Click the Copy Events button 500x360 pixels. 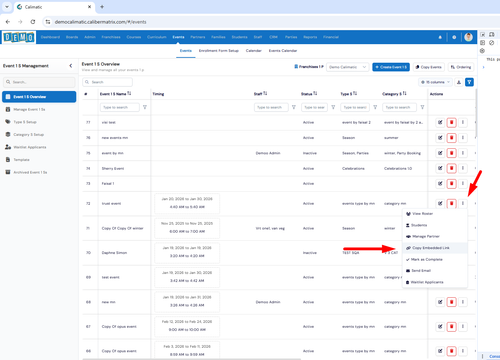428,67
